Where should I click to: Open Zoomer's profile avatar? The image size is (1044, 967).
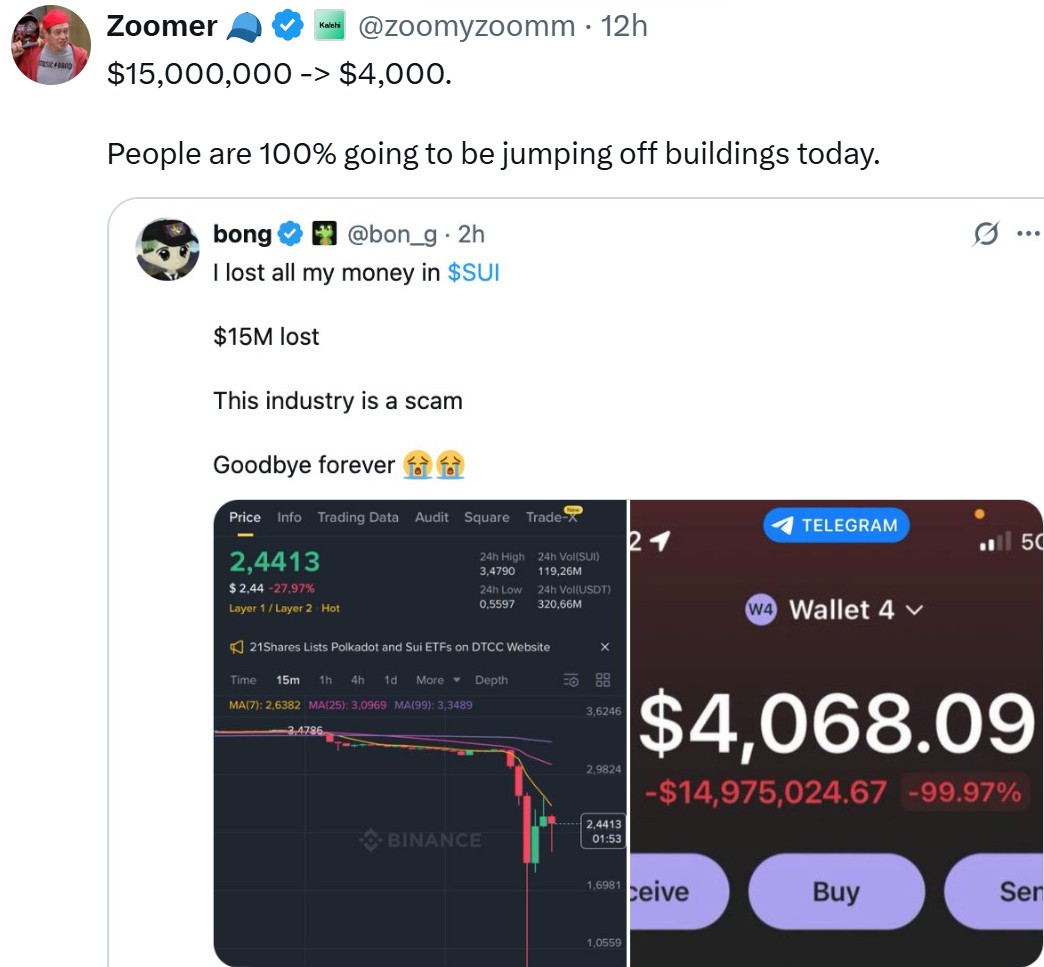point(50,45)
